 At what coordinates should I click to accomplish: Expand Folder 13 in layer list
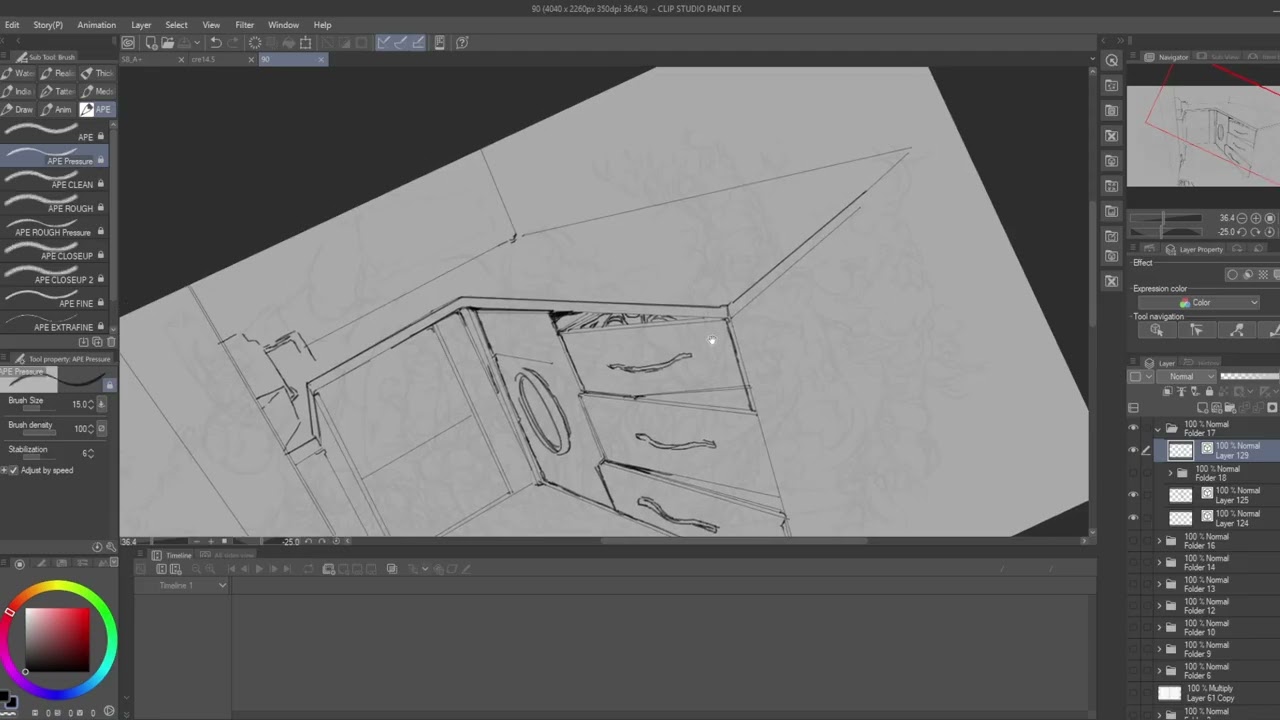1159,584
